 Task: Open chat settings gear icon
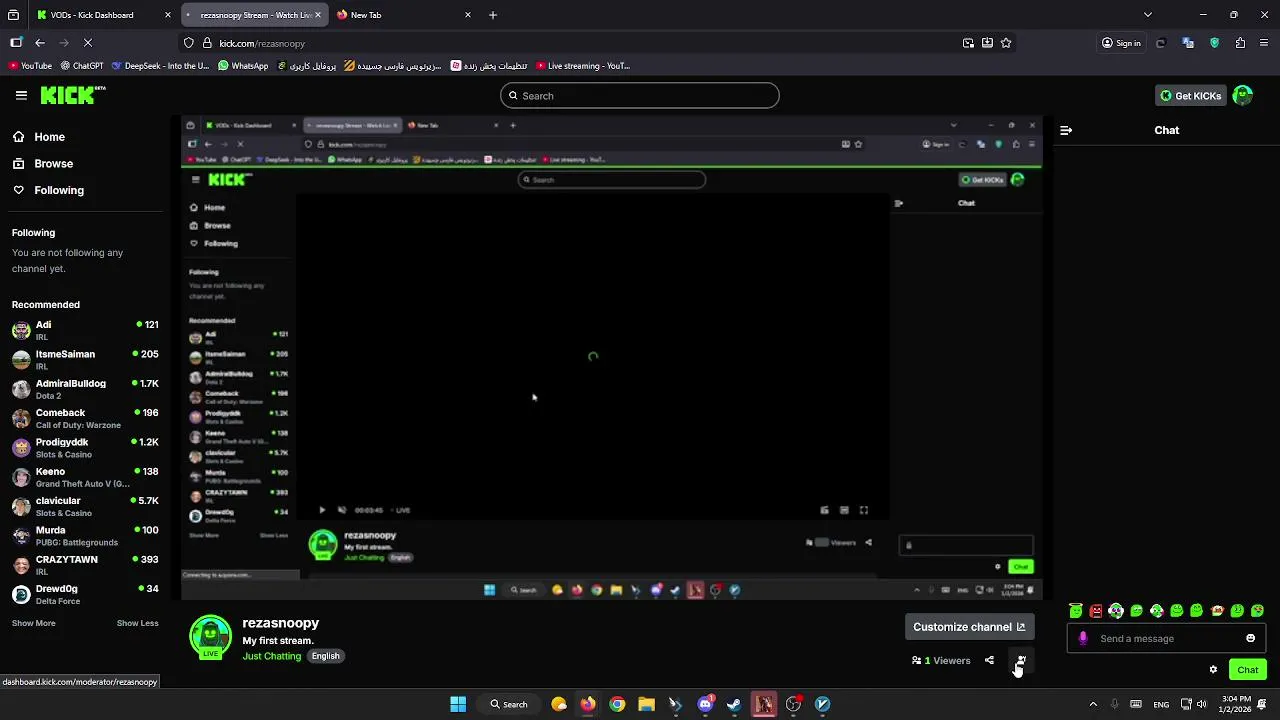(x=1213, y=669)
